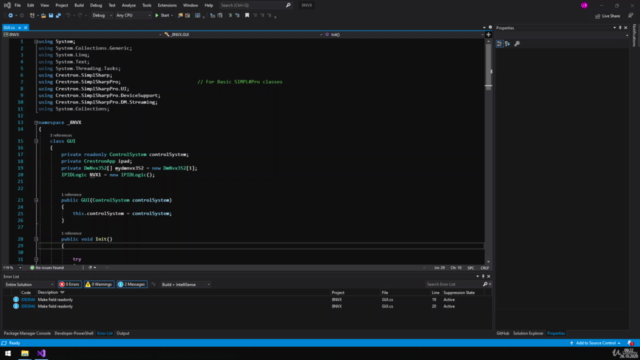Collapse the Init() method block
Viewport: 640px width, 360px height.
pyautogui.click(x=36, y=239)
